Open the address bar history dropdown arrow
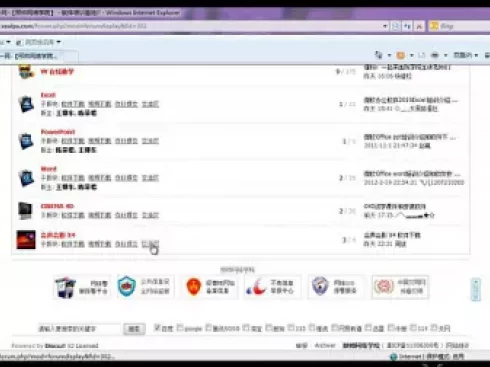Image resolution: width=490 pixels, height=367 pixels. click(385, 26)
